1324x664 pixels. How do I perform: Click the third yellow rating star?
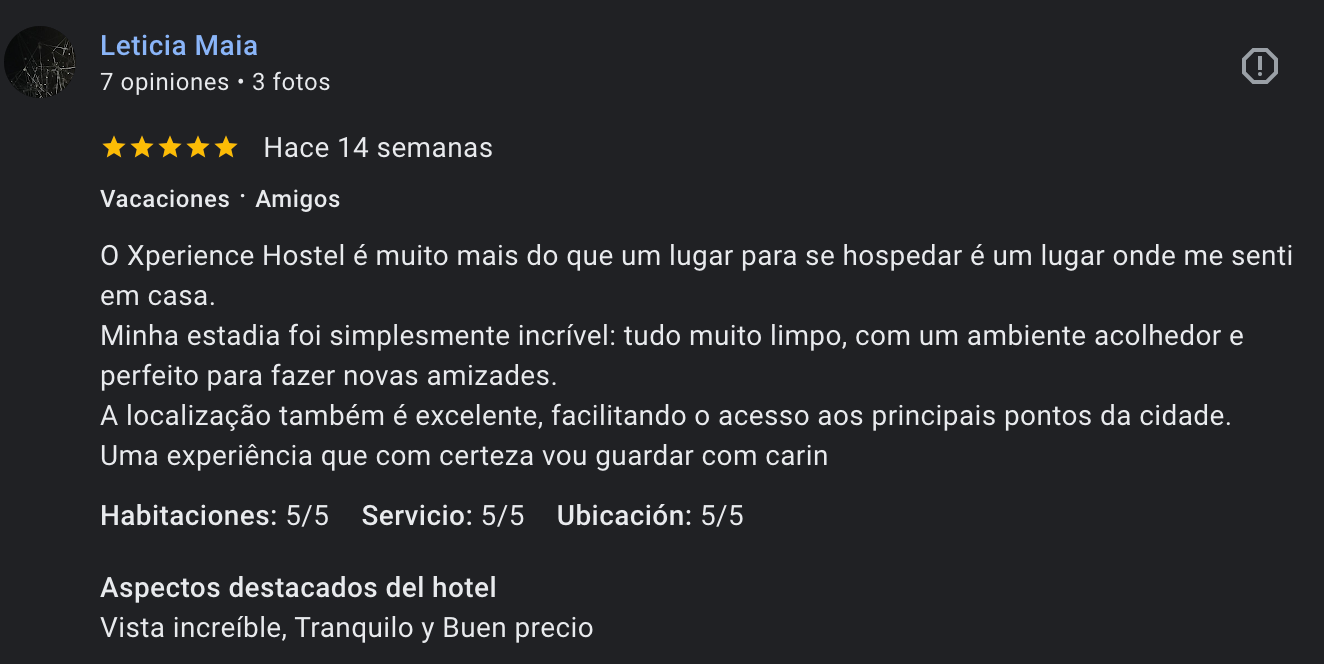pyautogui.click(x=170, y=148)
